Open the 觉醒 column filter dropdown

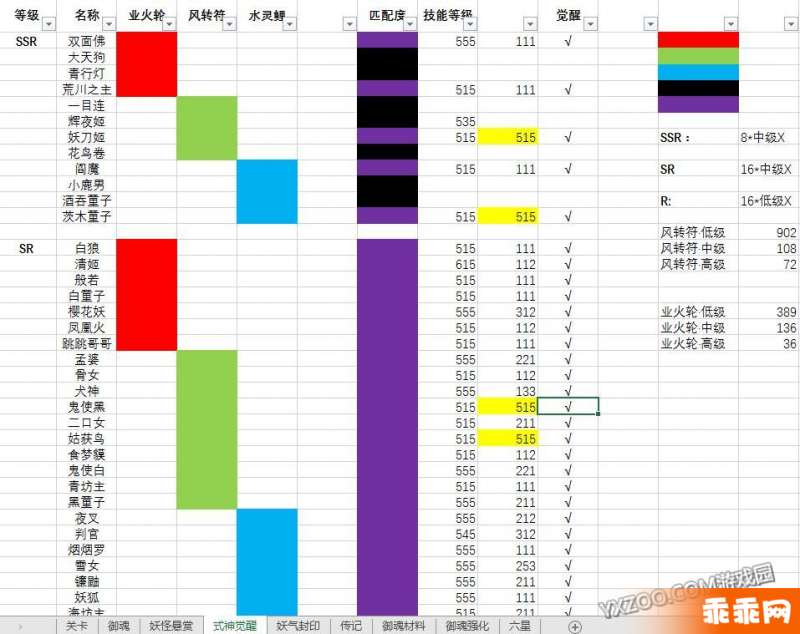[589, 23]
